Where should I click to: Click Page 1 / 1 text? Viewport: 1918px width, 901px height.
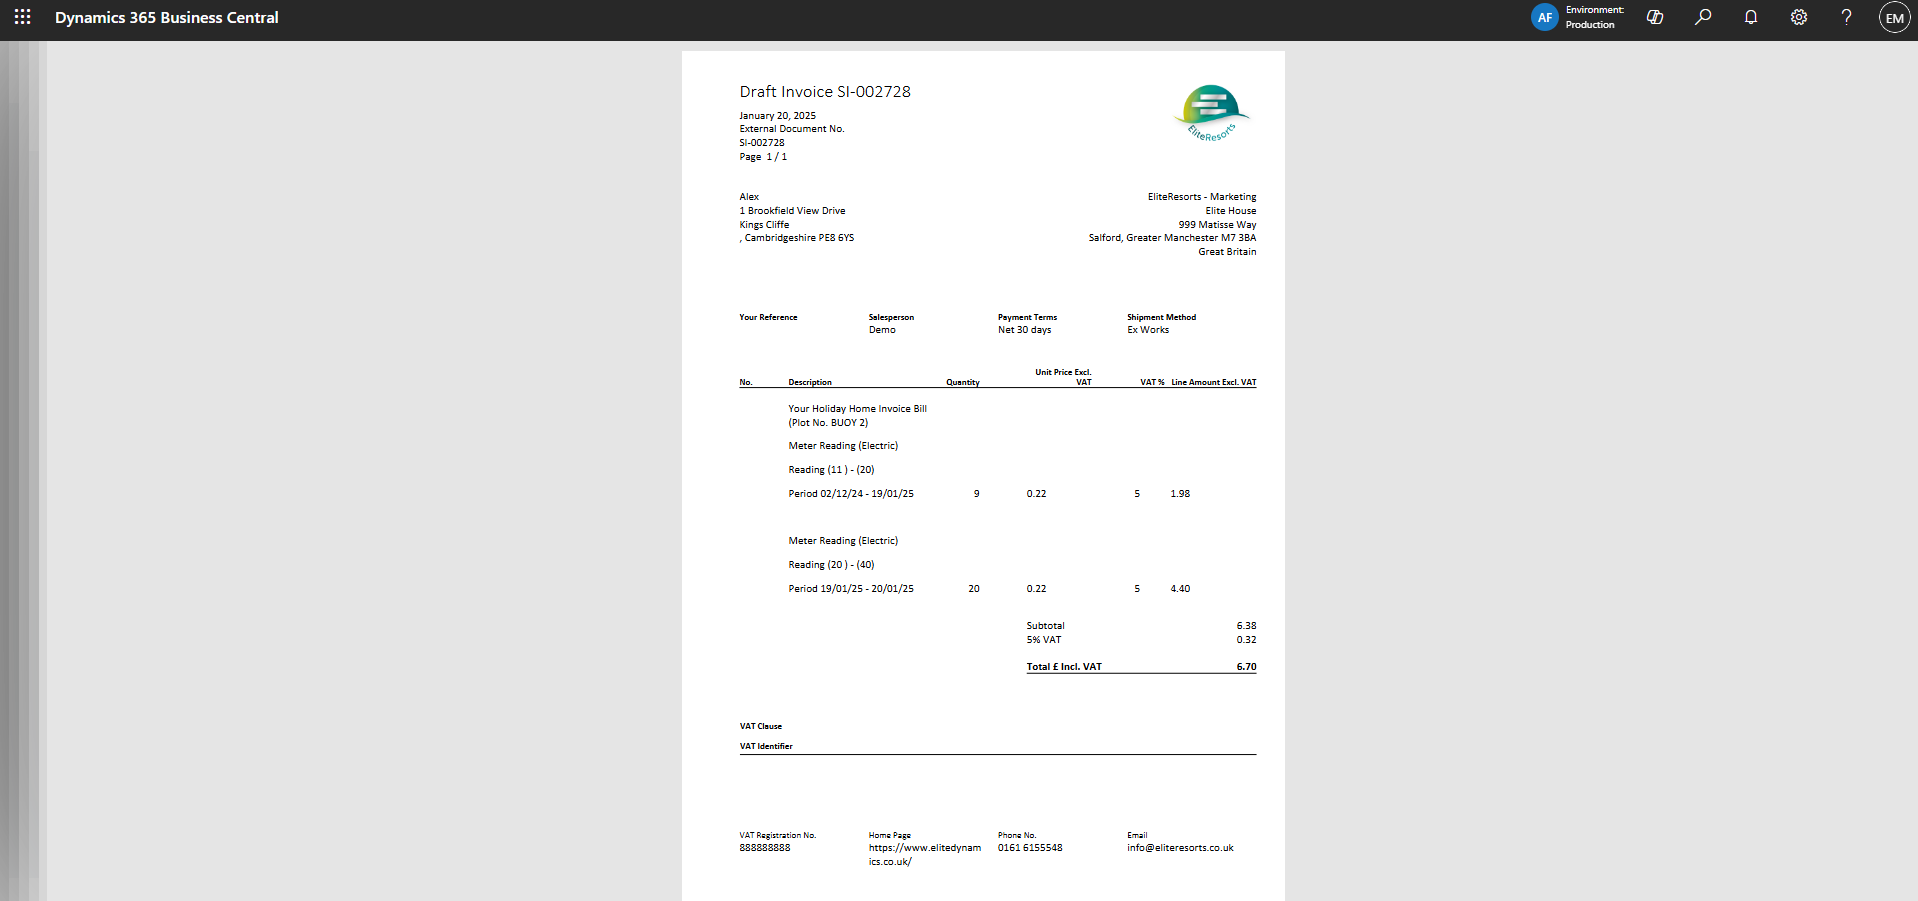click(x=763, y=157)
